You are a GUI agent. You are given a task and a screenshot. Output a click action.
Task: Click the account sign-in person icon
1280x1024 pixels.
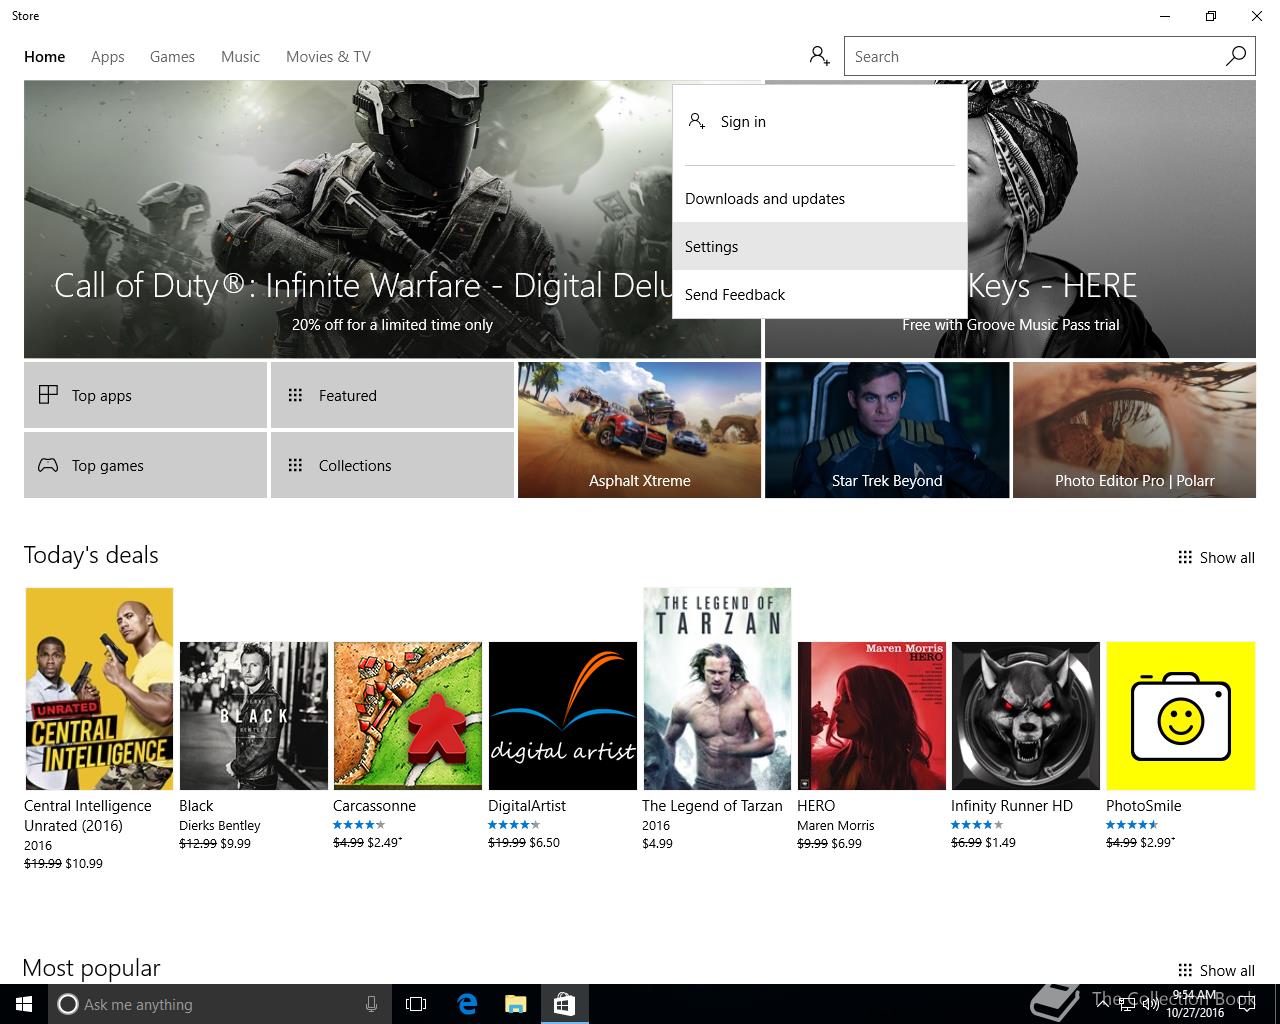click(x=820, y=56)
